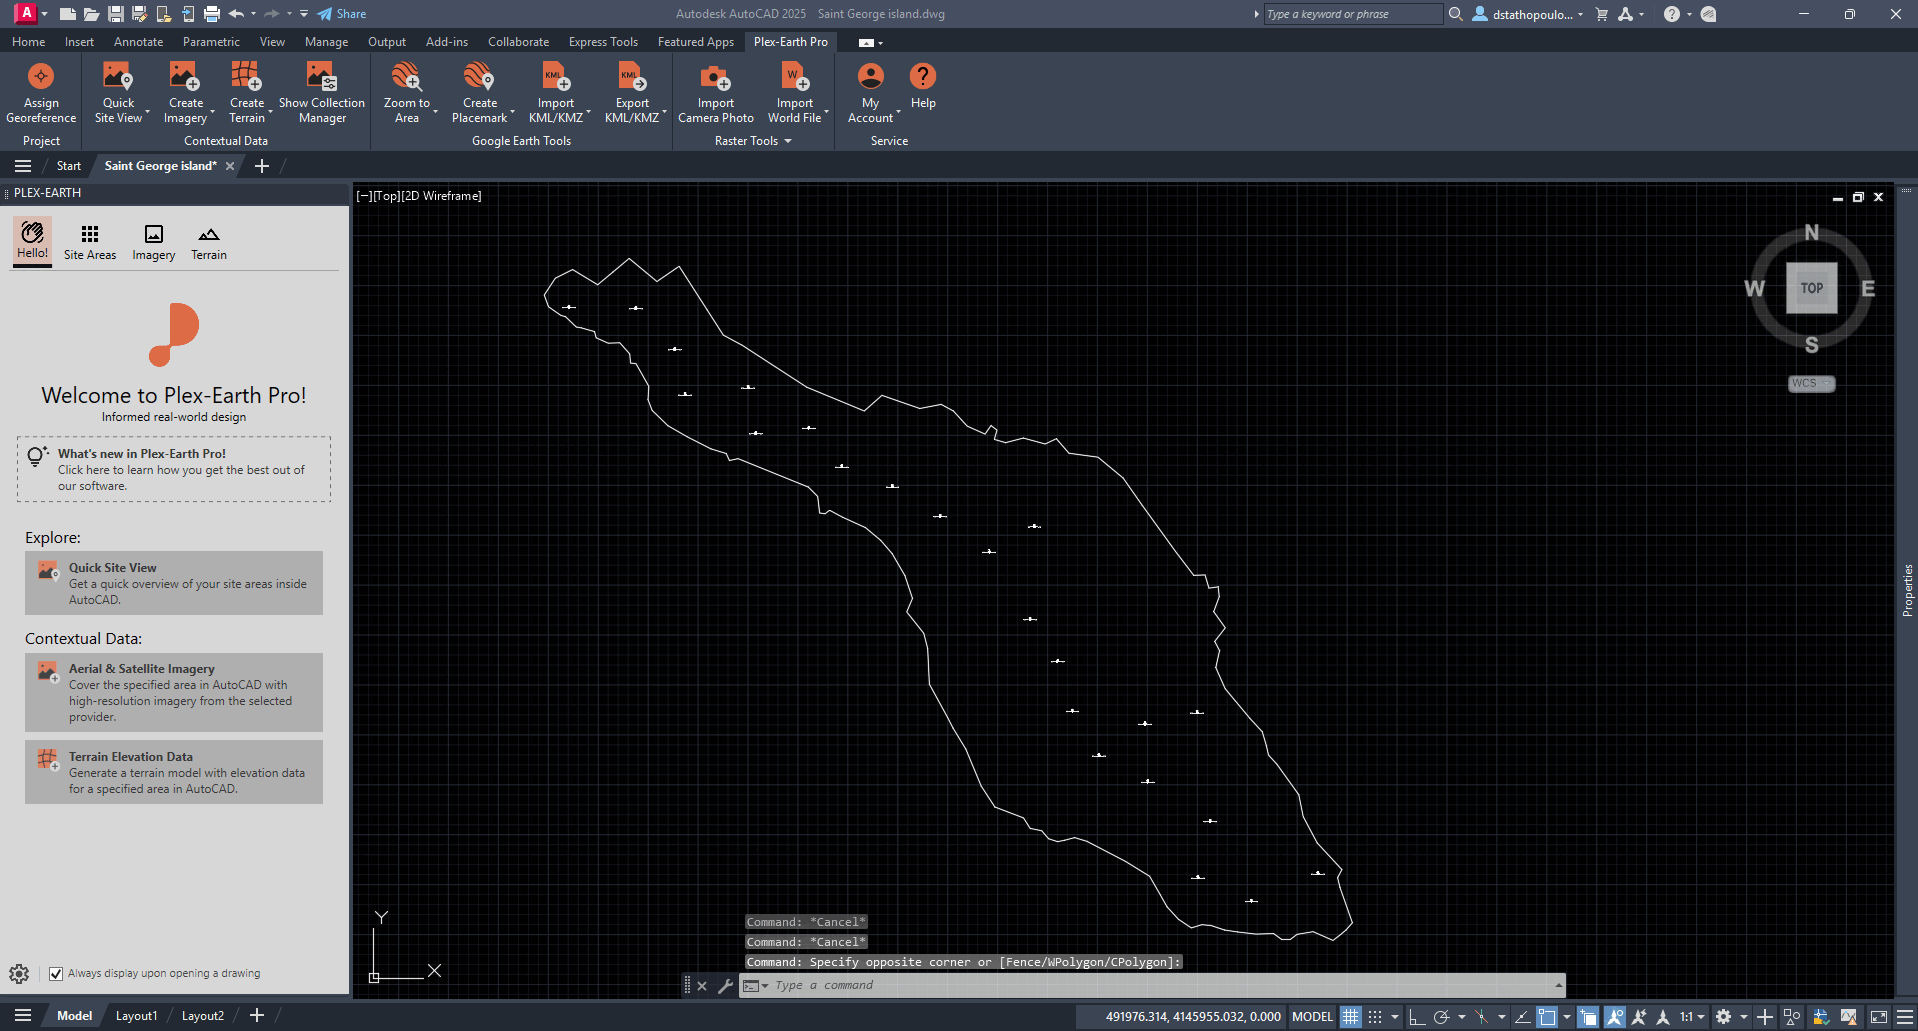Click the TOP face of the ViewCube
Screen dimensions: 1918x1031
point(1812,288)
